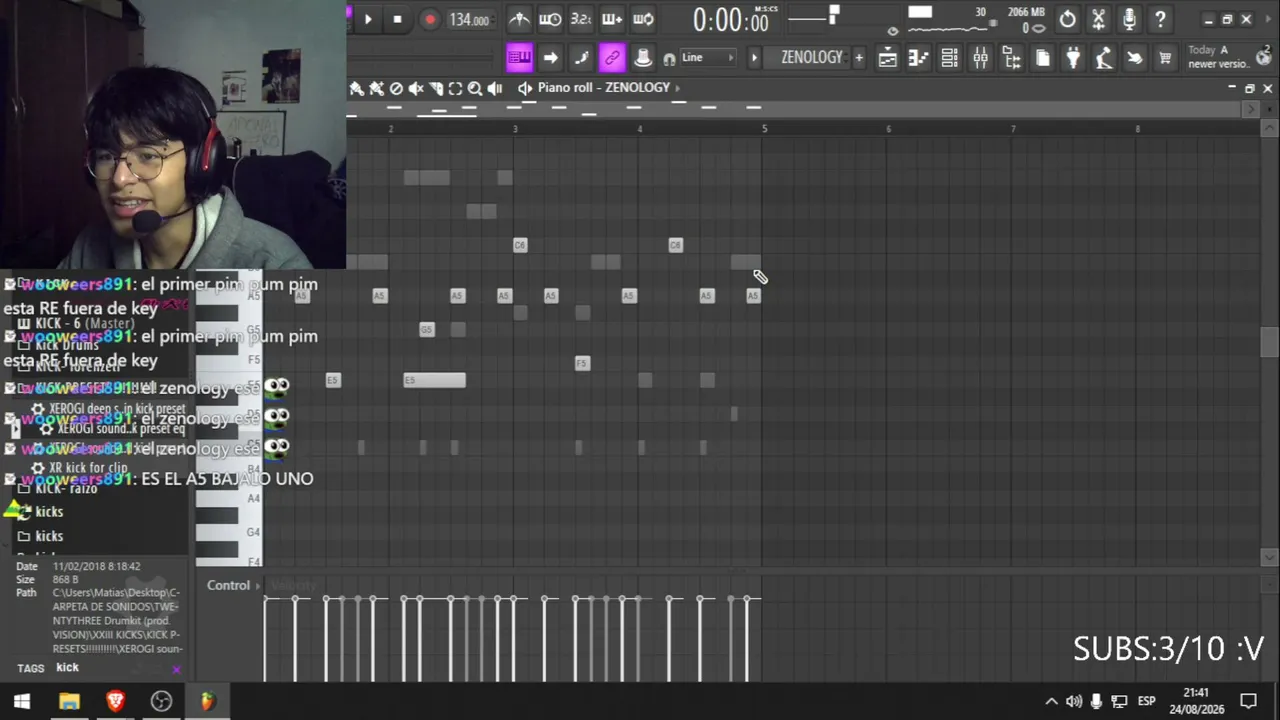Select the Slice tool in Piano roll
1280x720 pixels.
[436, 88]
